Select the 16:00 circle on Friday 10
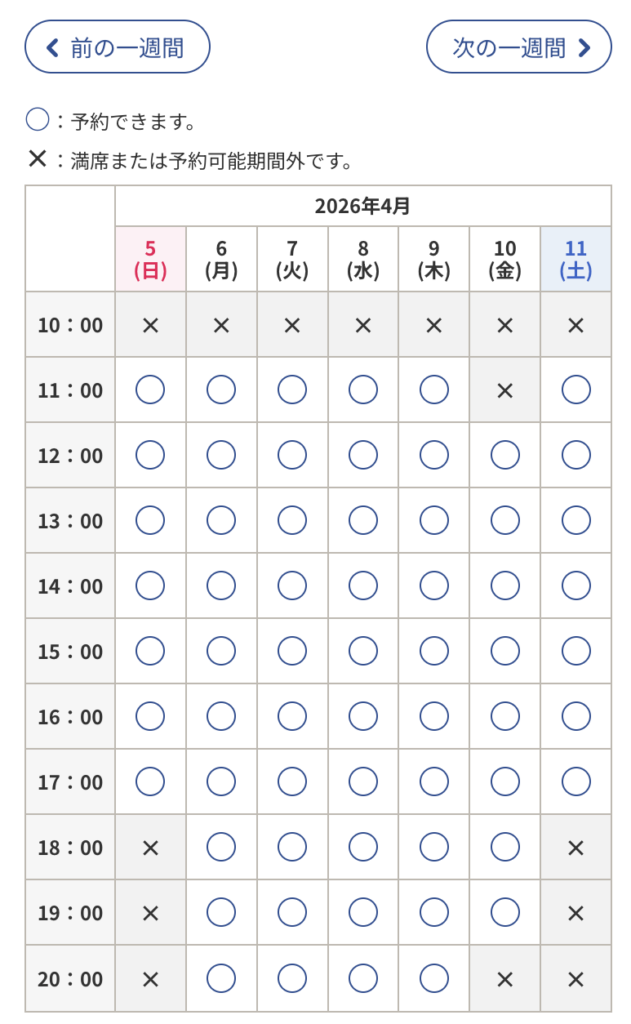 coord(505,716)
